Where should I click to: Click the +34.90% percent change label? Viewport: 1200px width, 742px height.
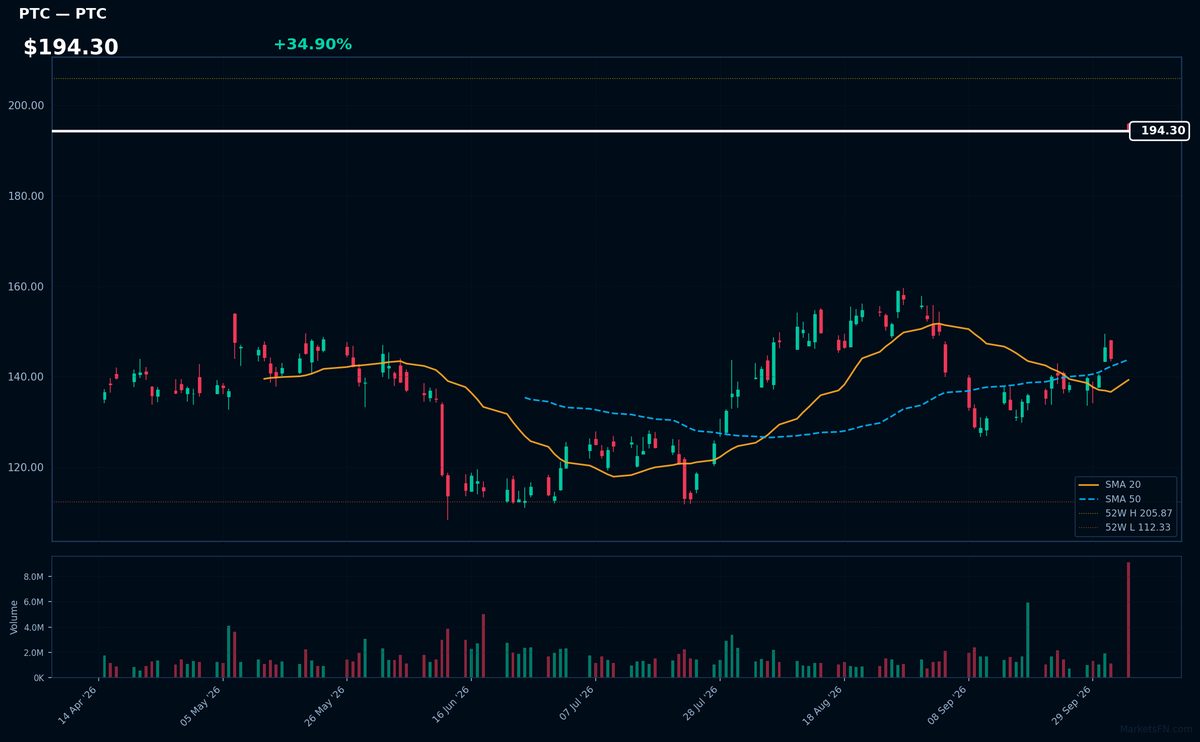[312, 45]
